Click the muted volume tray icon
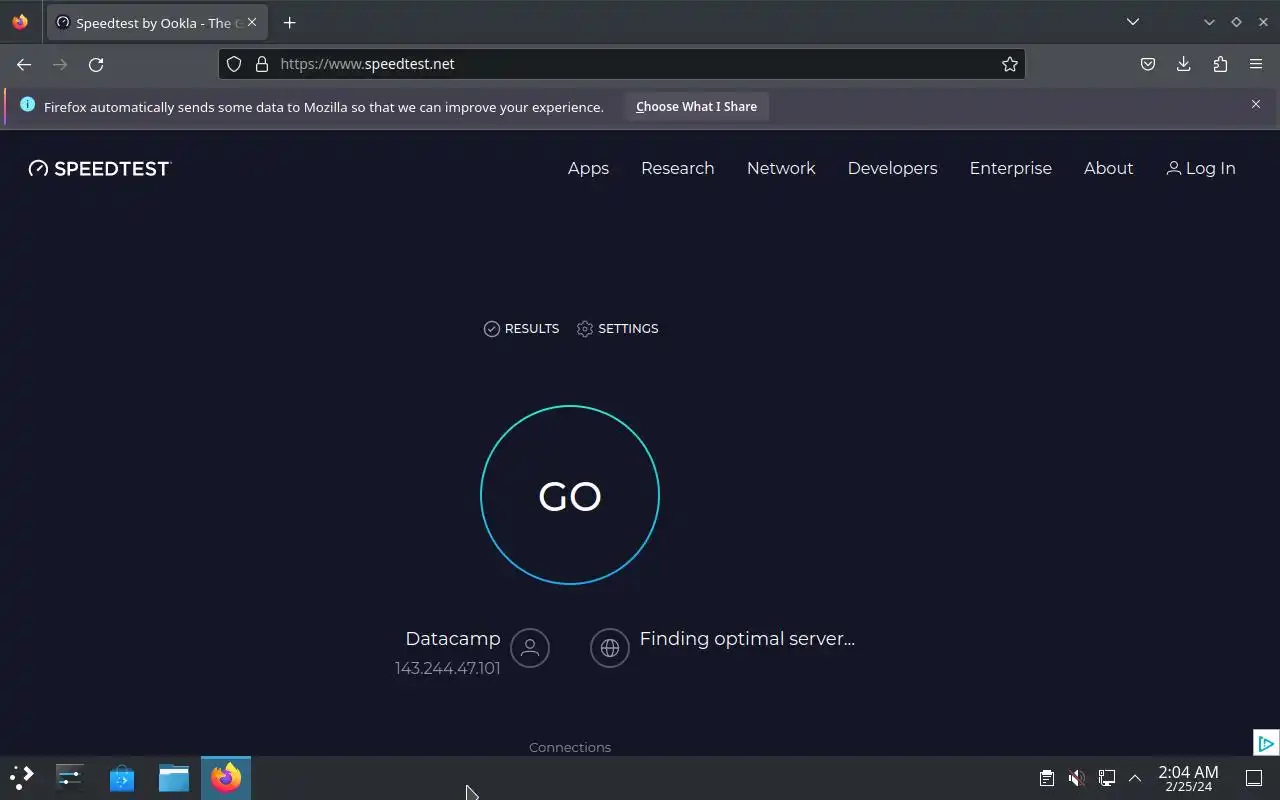The width and height of the screenshot is (1280, 800). pyautogui.click(x=1076, y=778)
